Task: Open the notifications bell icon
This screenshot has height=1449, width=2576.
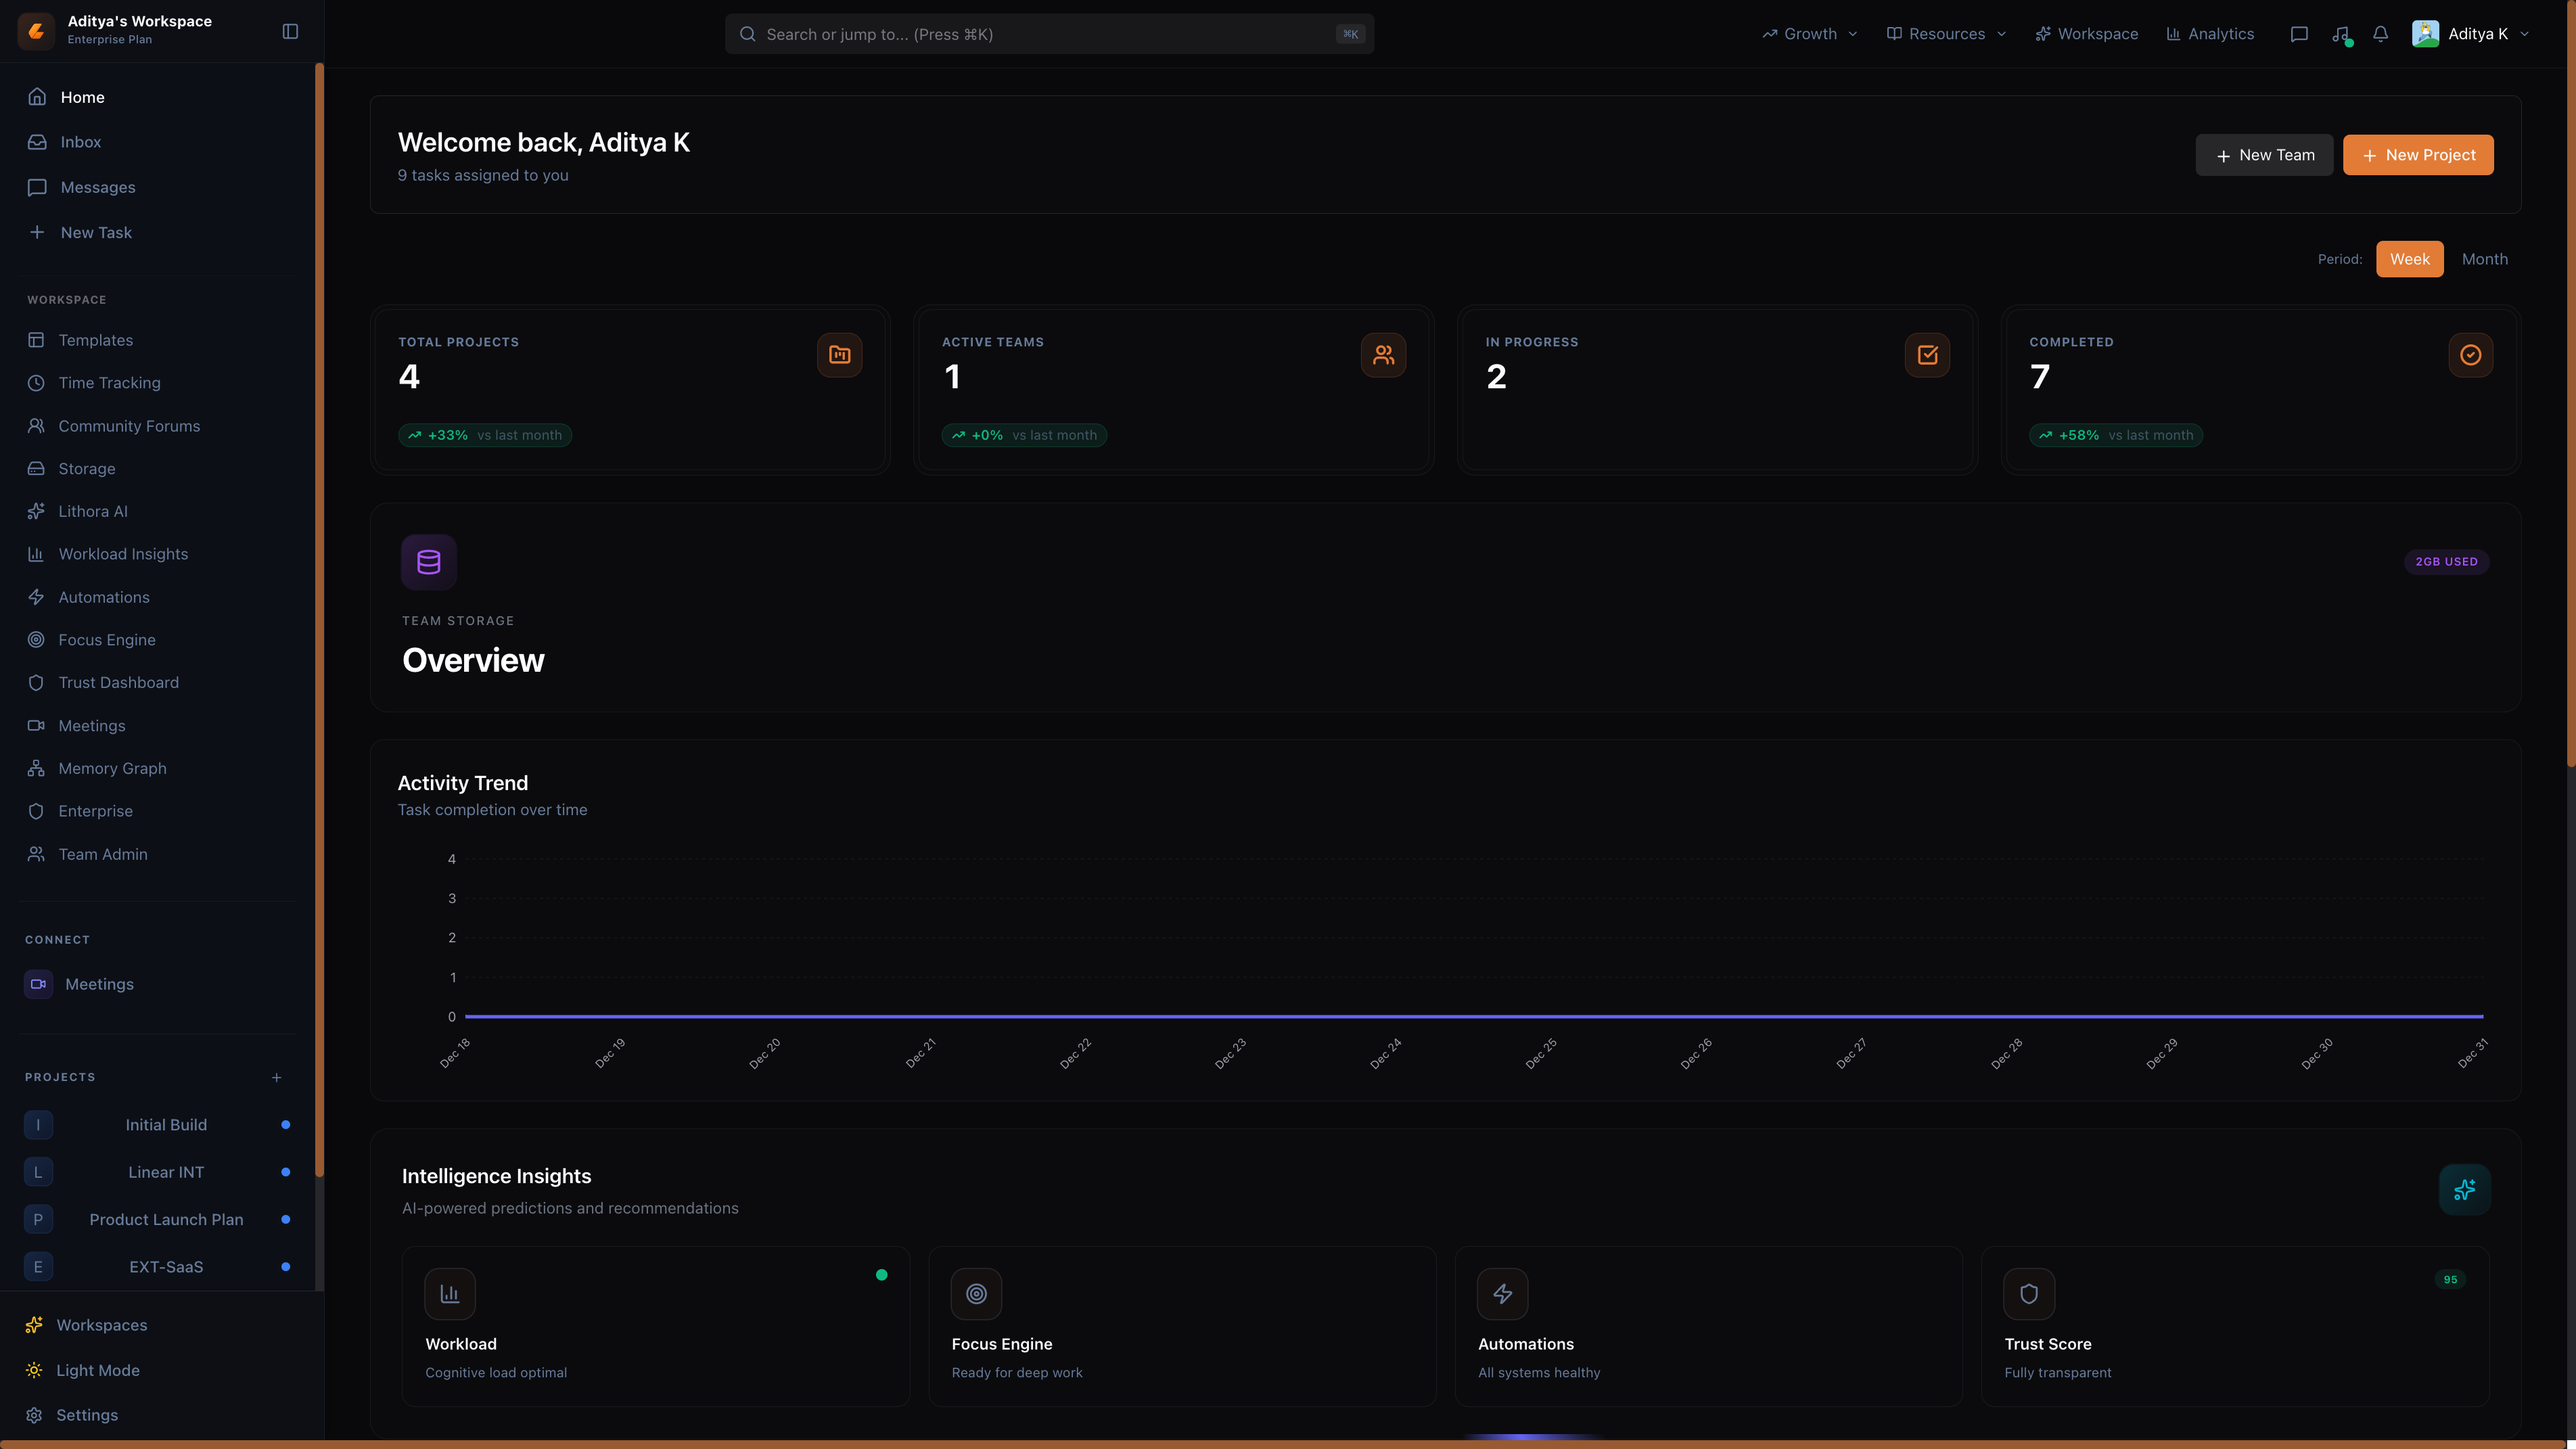Action: (x=2380, y=34)
